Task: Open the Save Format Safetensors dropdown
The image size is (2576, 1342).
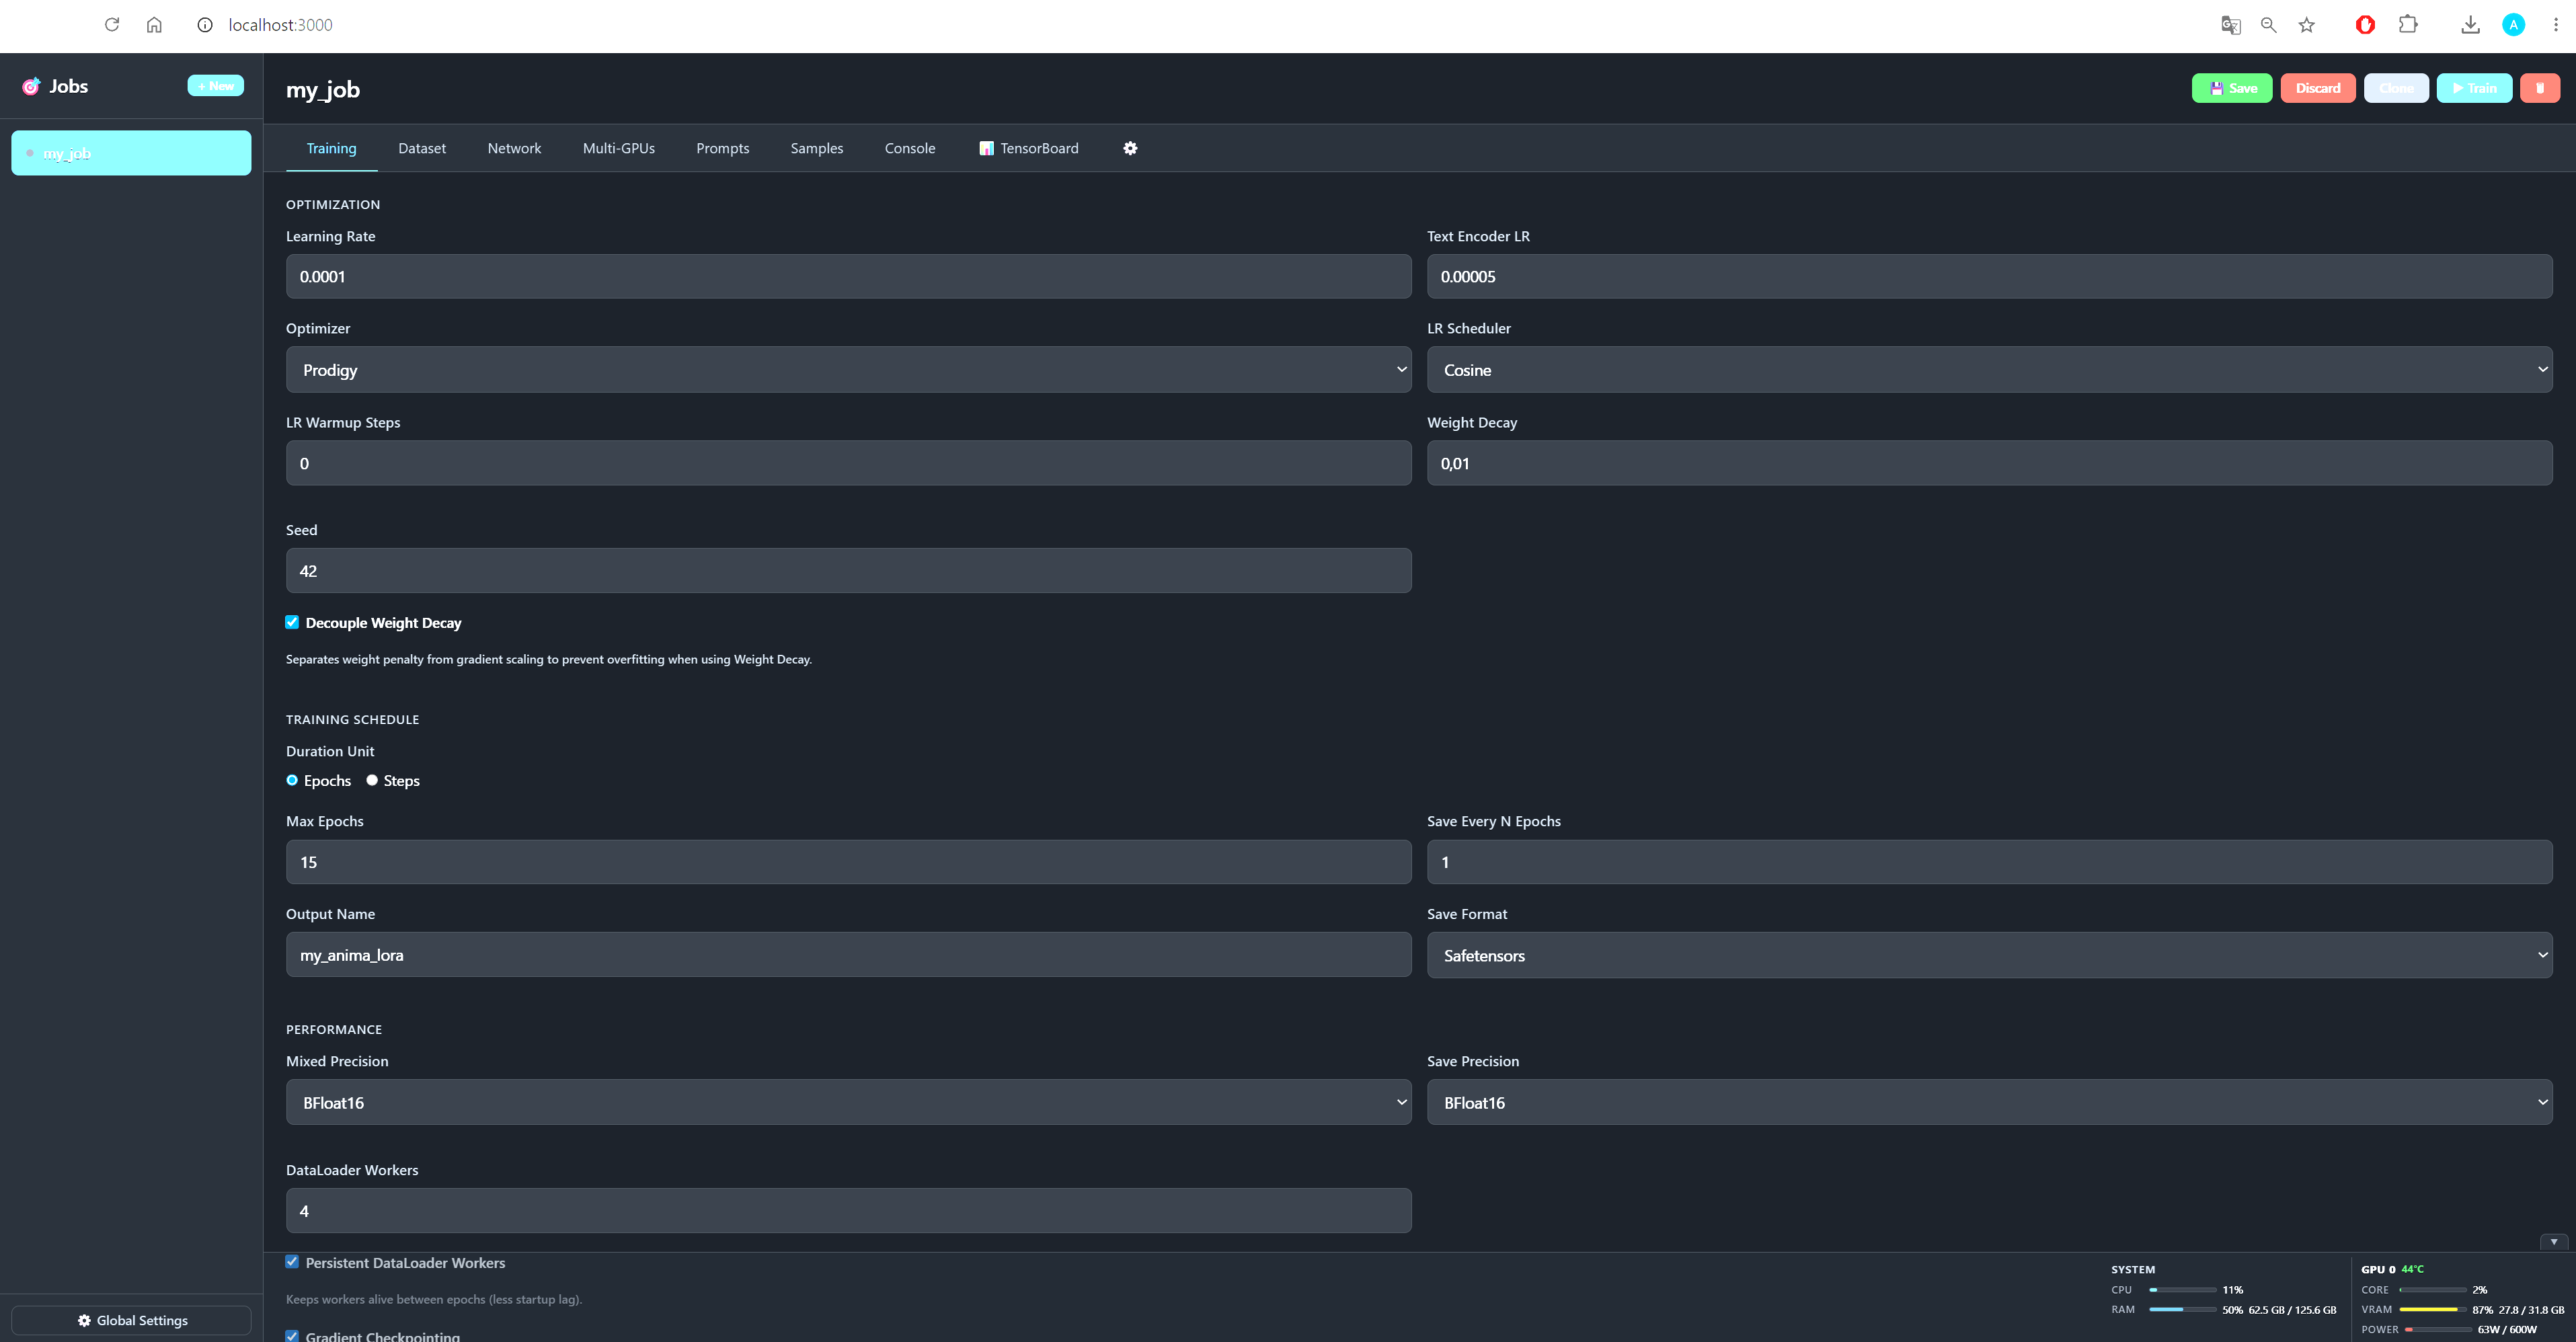Action: 1989,955
